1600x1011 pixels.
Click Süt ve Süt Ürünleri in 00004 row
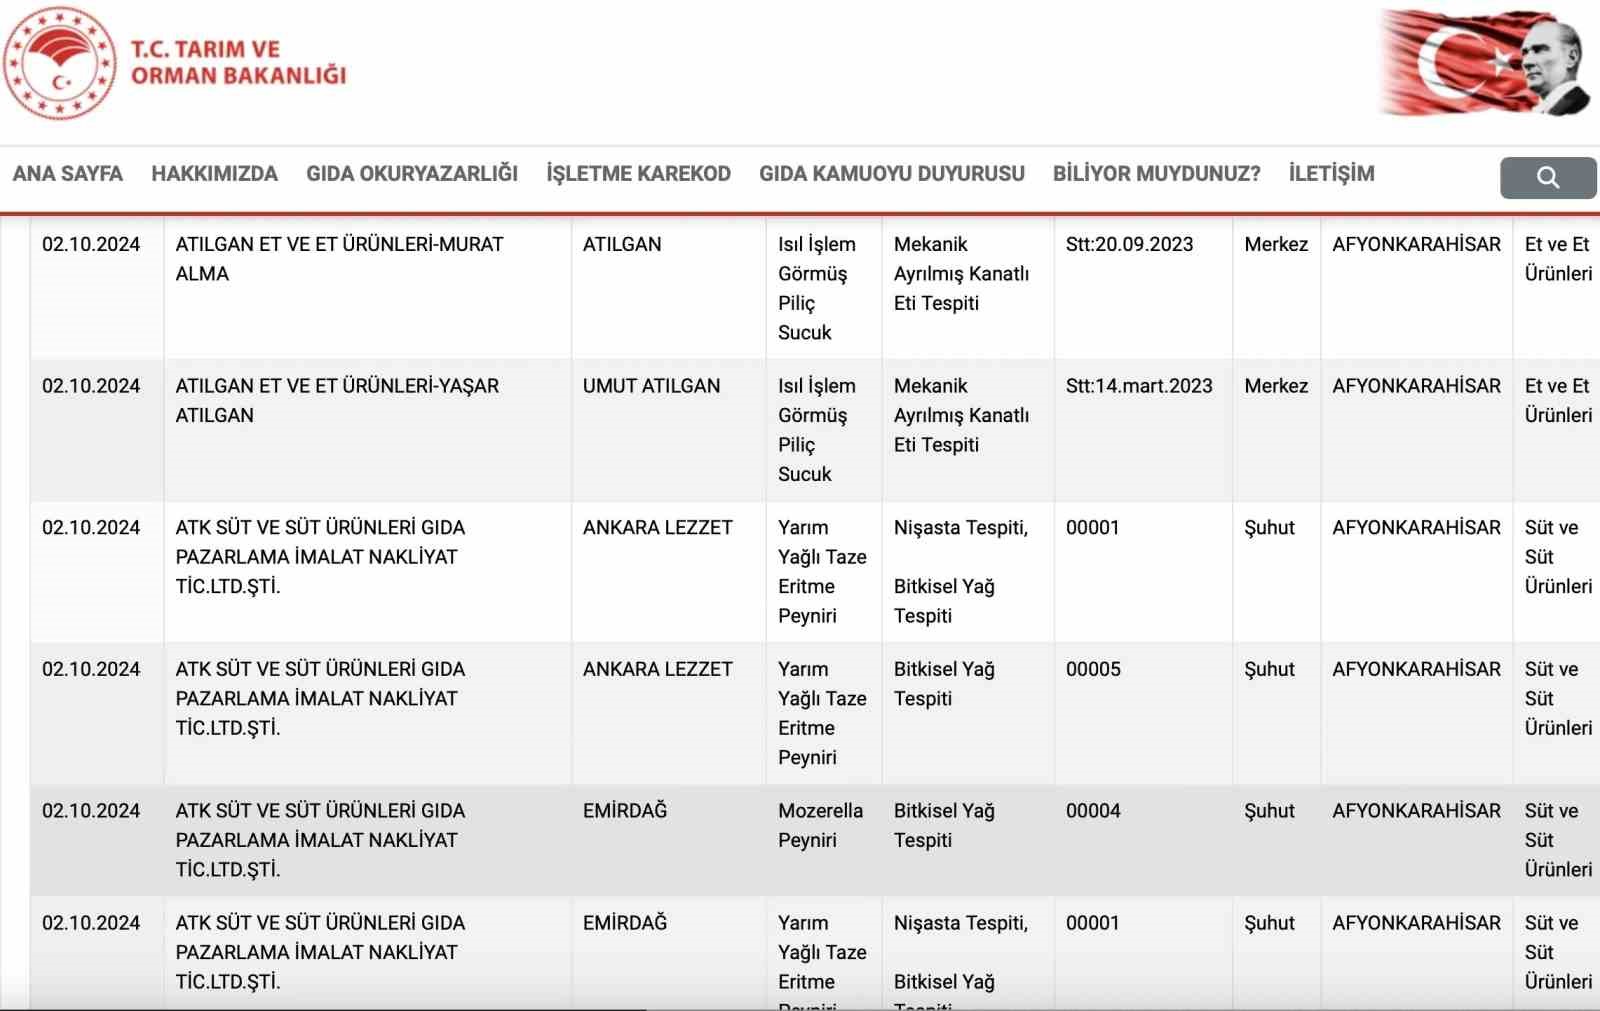click(x=1558, y=840)
